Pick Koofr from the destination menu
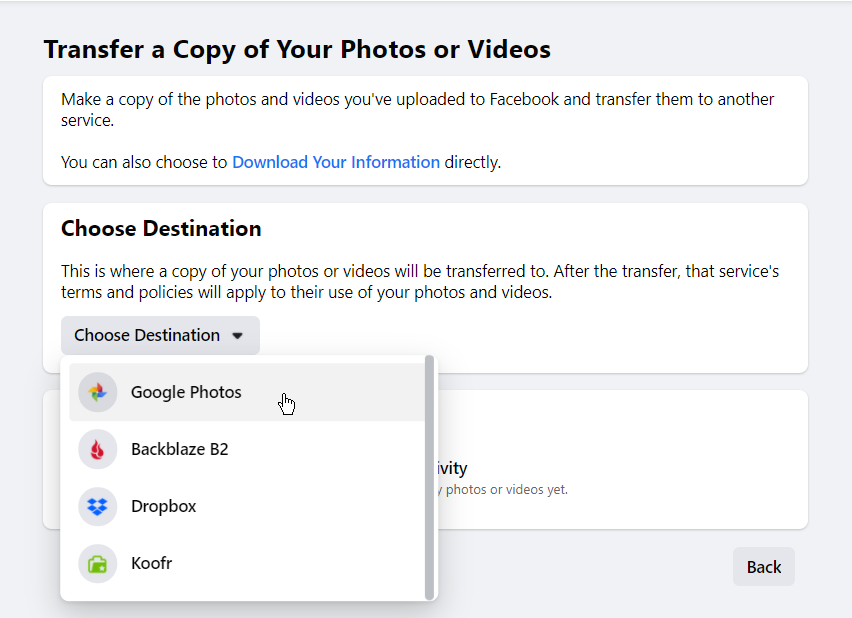 point(247,563)
